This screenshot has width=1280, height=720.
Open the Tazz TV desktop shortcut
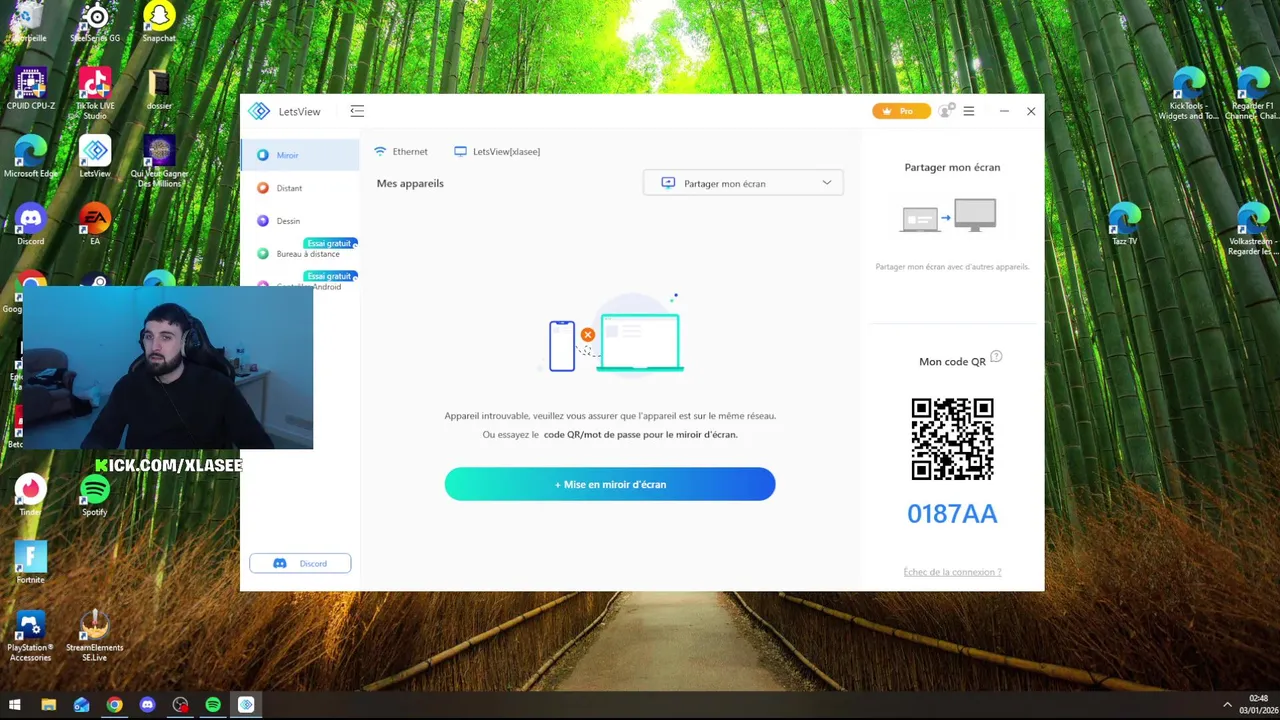click(x=1124, y=225)
